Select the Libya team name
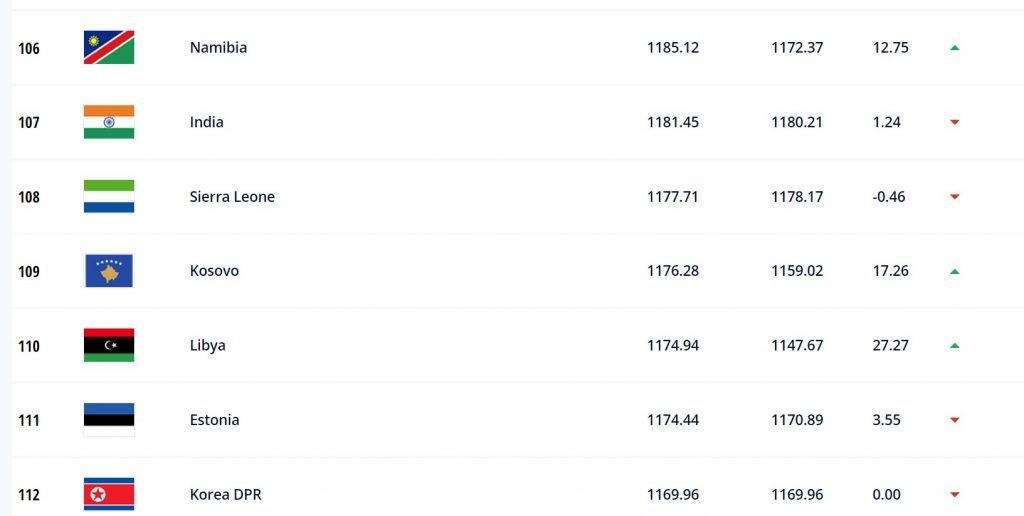Viewport: 1024px width, 516px height. [x=208, y=345]
